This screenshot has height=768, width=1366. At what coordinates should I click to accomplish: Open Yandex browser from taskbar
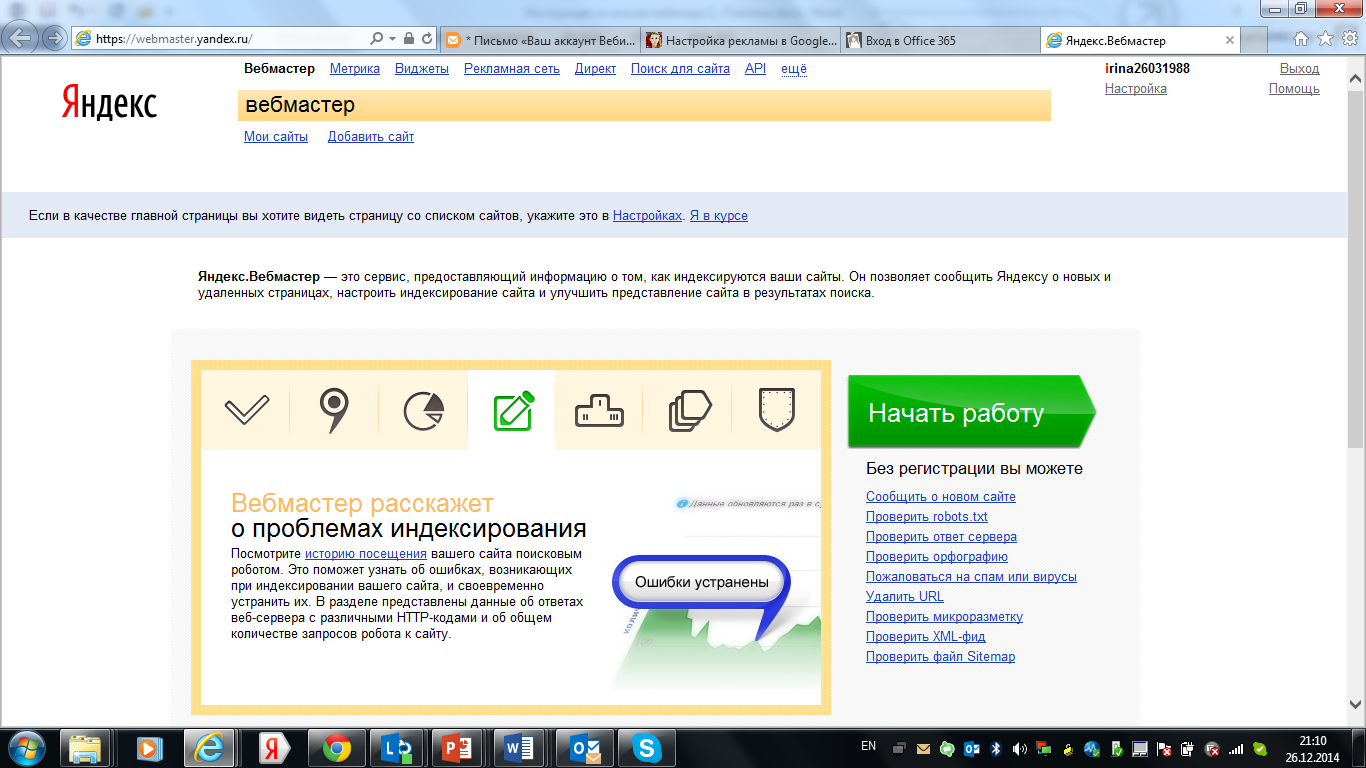pos(272,747)
